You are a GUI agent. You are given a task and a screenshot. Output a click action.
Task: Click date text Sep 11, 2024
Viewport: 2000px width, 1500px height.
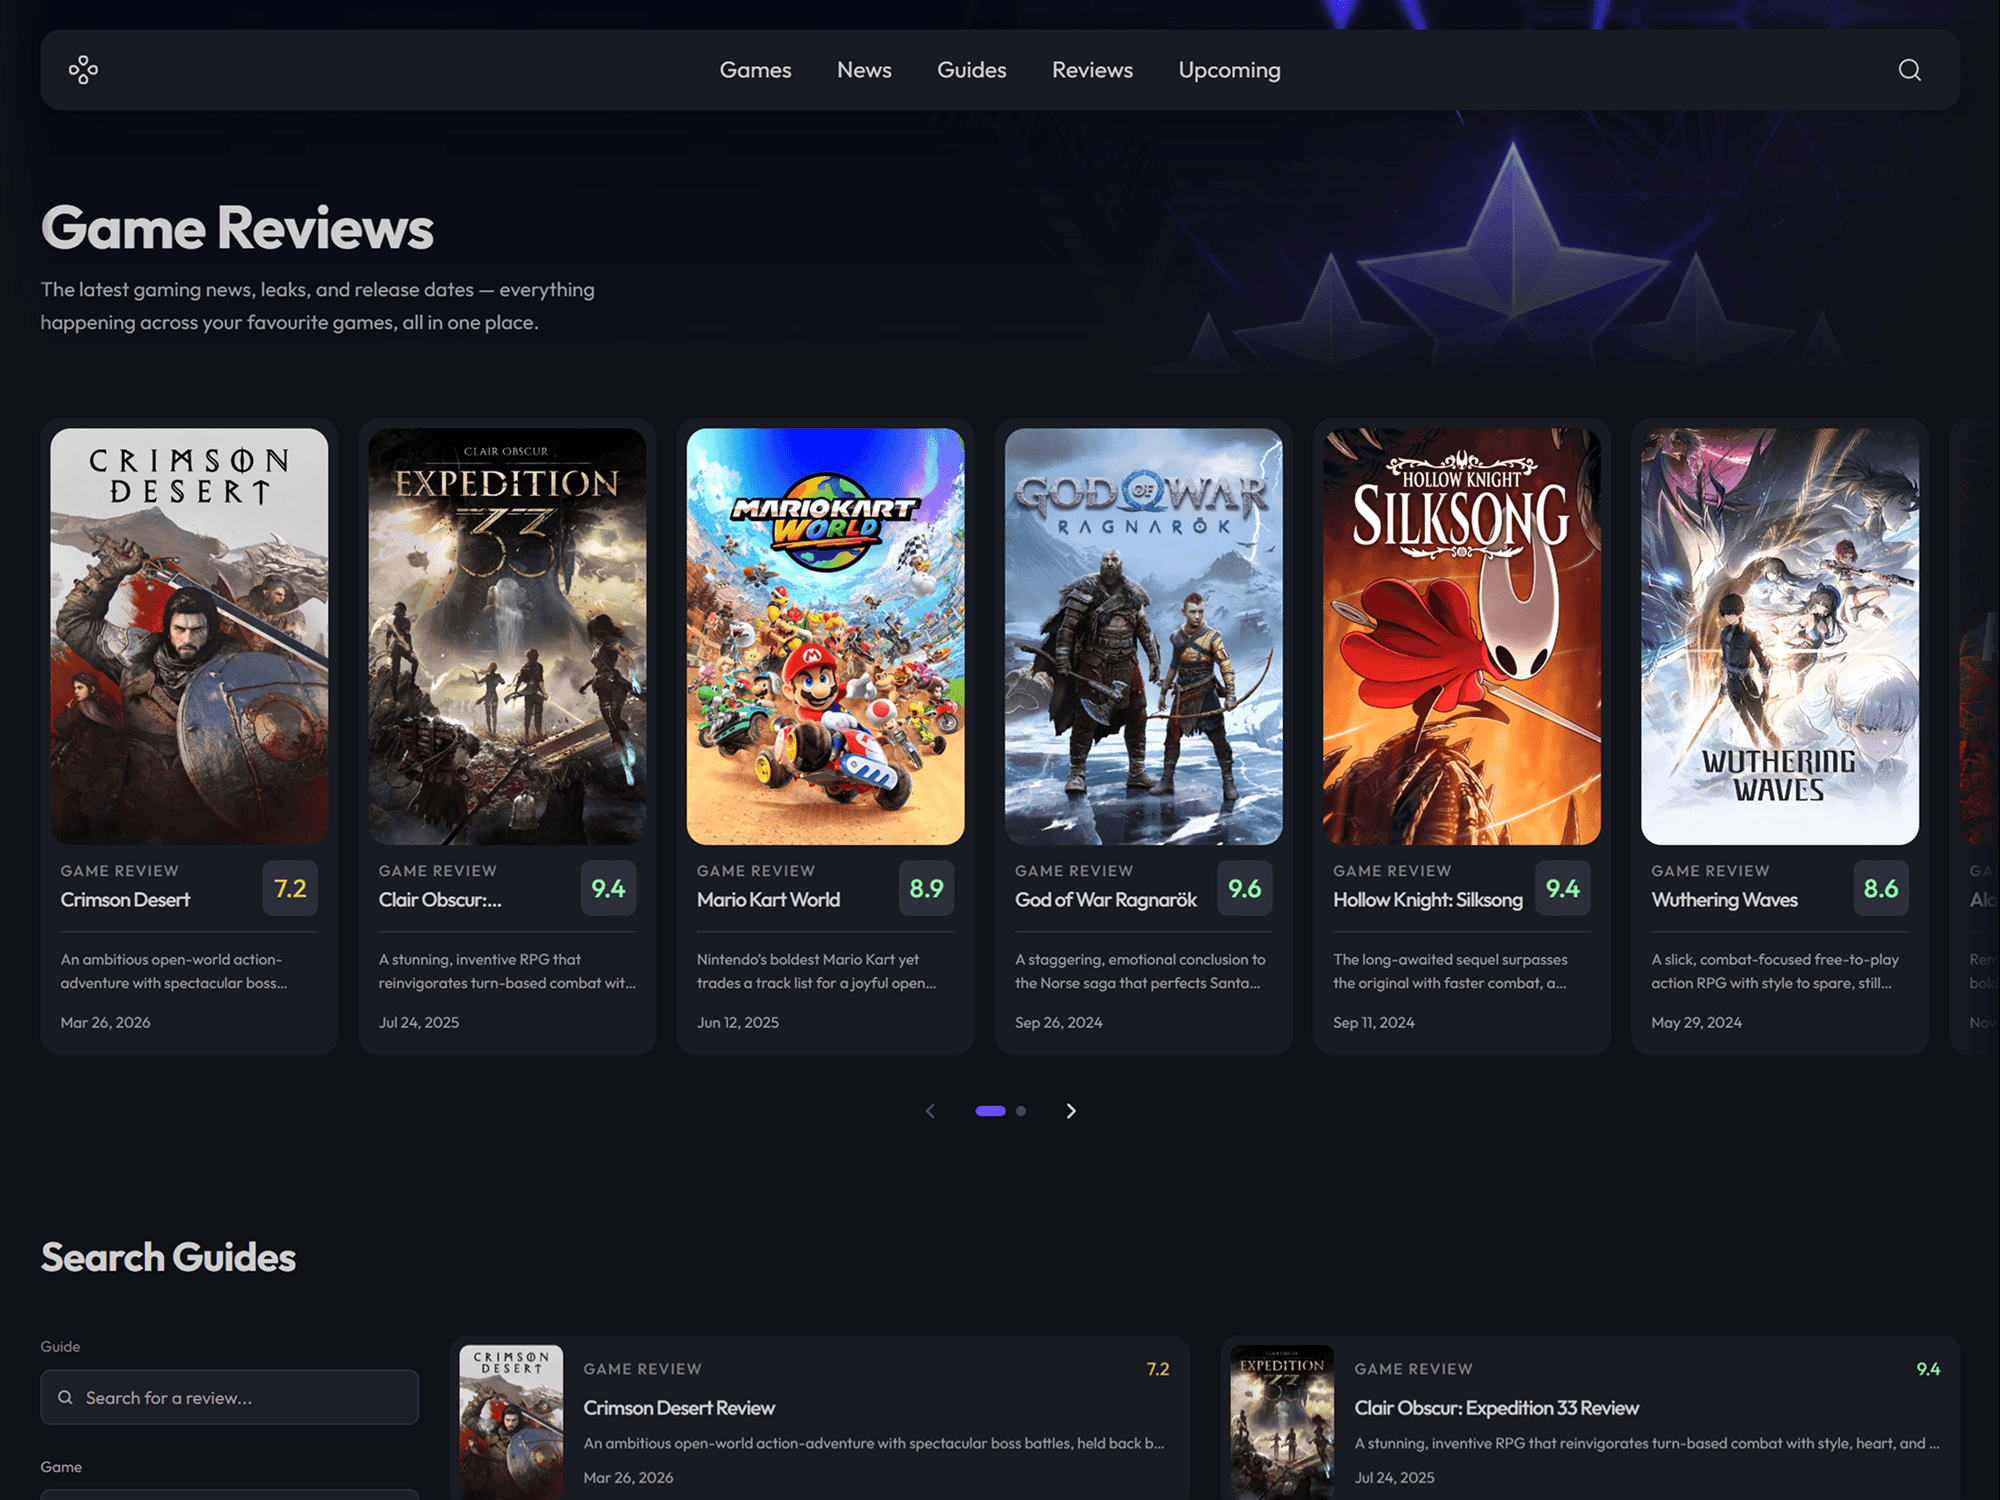coord(1373,1022)
